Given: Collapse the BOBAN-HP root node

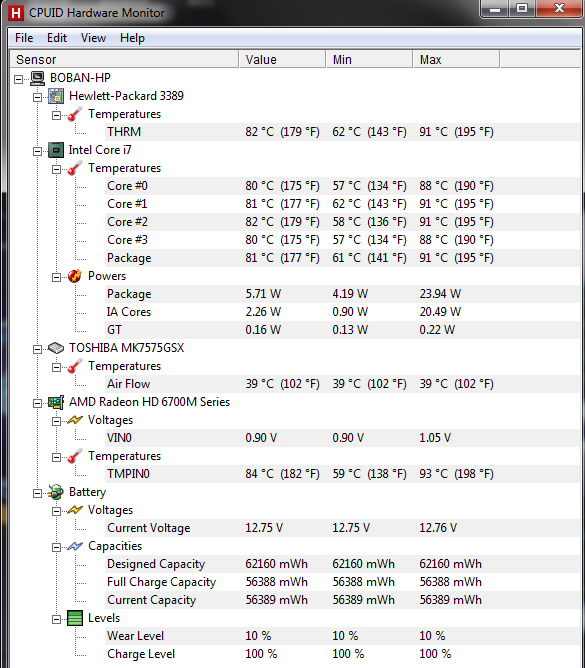Looking at the screenshot, I should point(18,79).
